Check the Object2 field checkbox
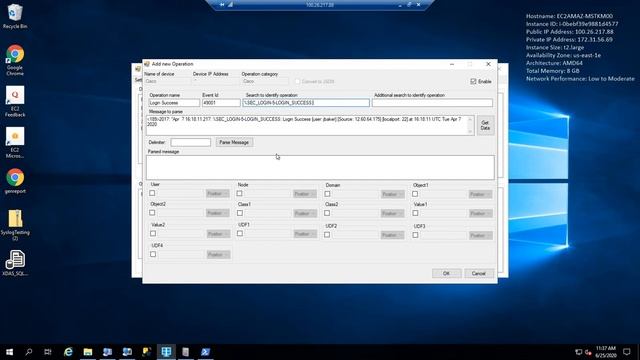This screenshot has height=360, width=640. [x=152, y=213]
